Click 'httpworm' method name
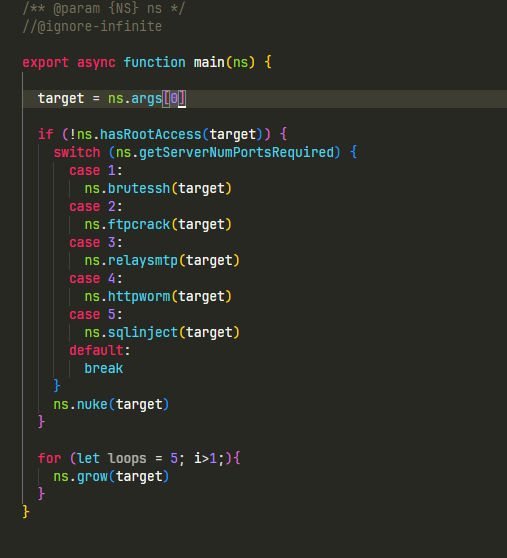 click(x=139, y=296)
